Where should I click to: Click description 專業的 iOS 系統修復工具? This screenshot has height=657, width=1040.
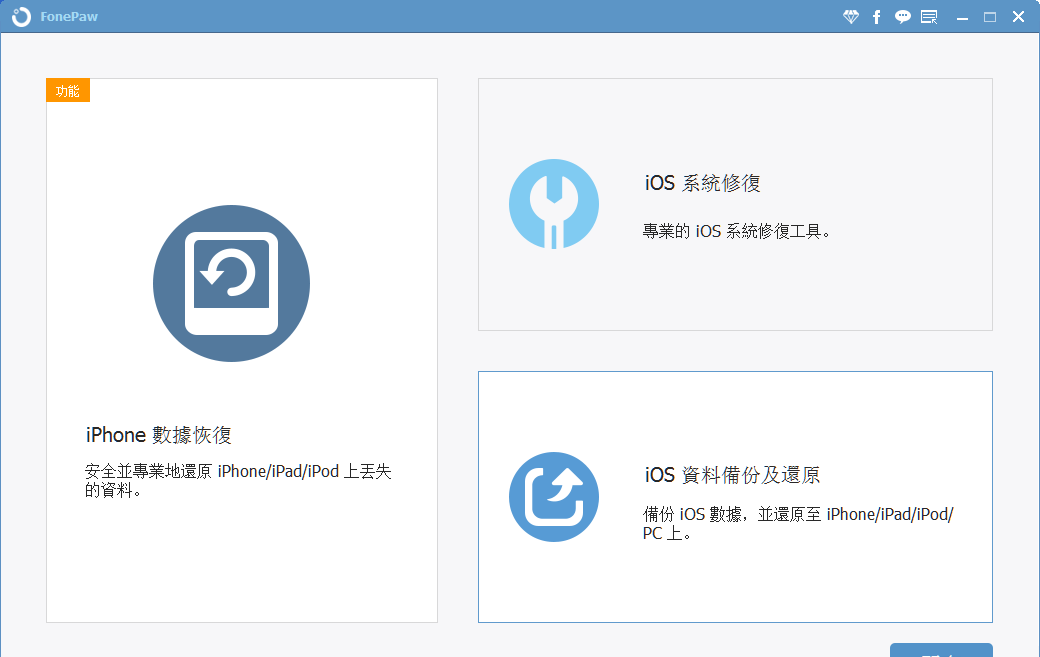[736, 231]
